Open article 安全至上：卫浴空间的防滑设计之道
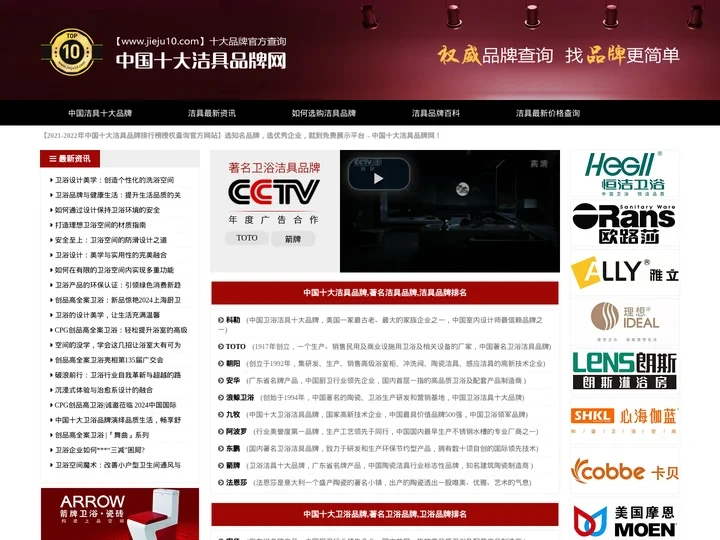720x540 pixels. point(111,240)
